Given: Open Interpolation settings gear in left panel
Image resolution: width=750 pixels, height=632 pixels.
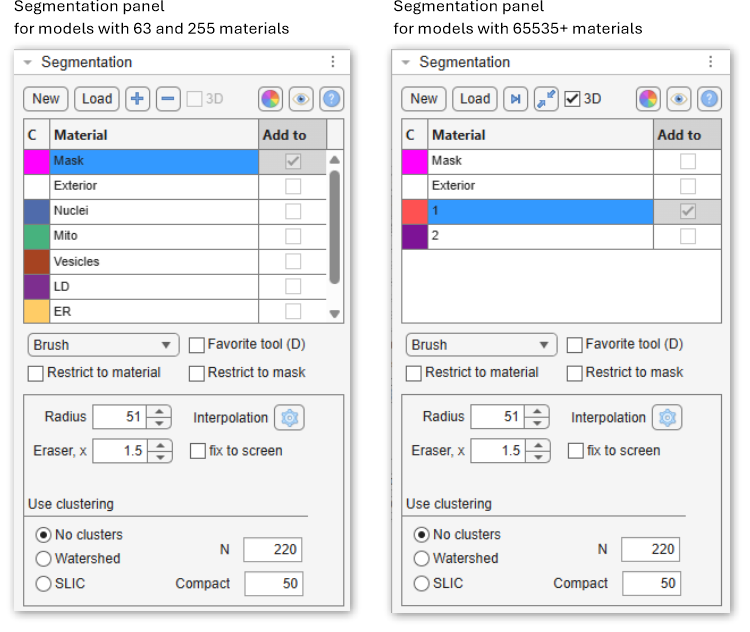Looking at the screenshot, I should pos(289,418).
